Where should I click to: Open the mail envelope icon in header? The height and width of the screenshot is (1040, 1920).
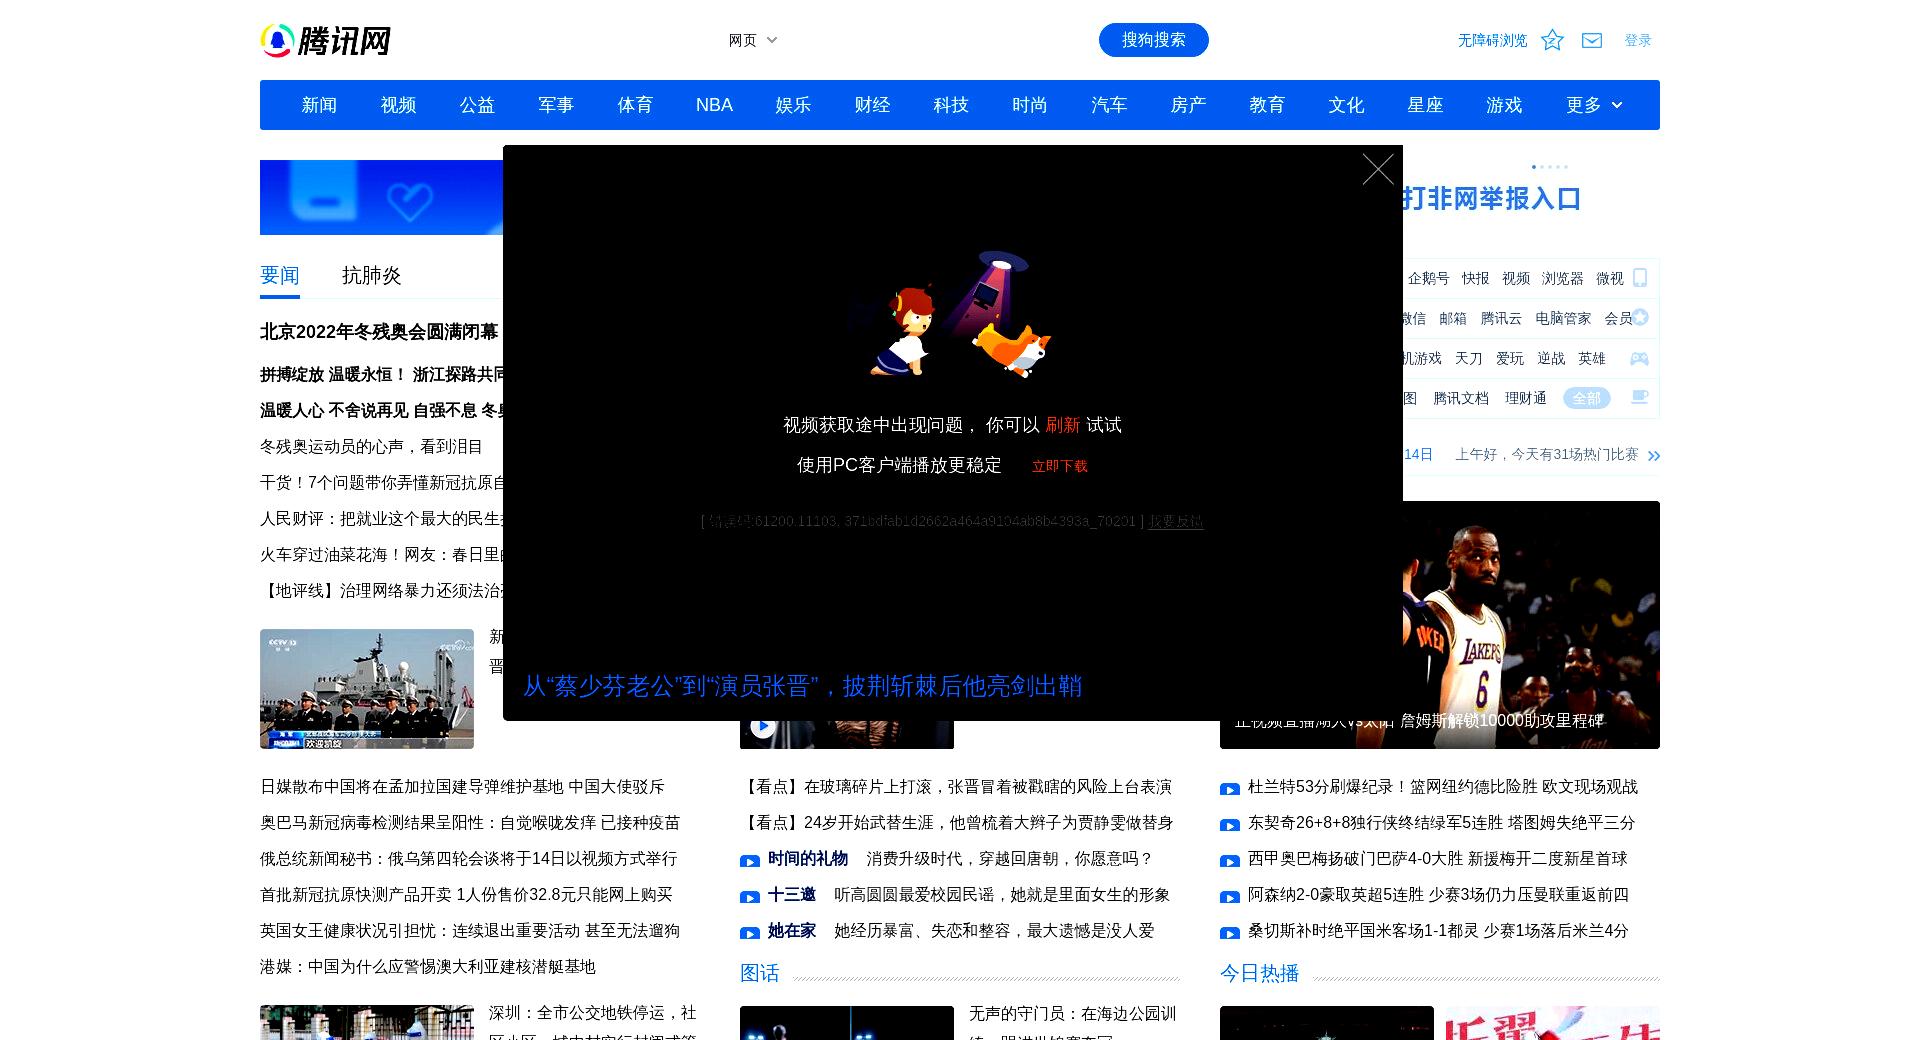coord(1592,40)
